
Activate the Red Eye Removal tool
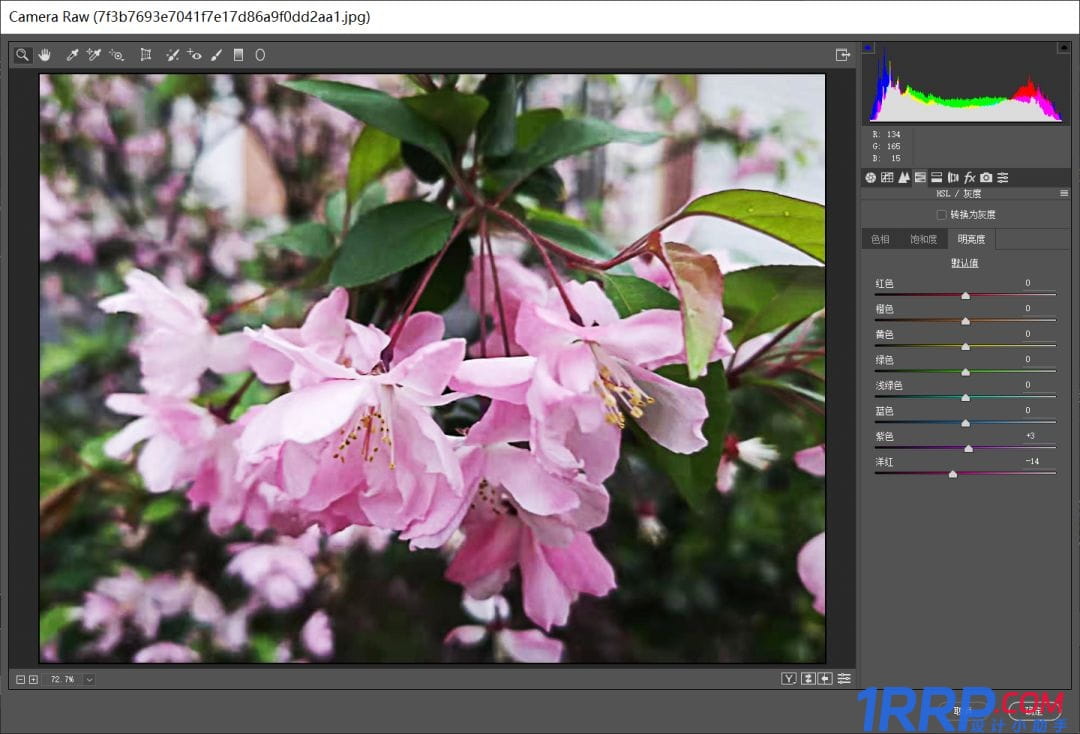pos(194,55)
